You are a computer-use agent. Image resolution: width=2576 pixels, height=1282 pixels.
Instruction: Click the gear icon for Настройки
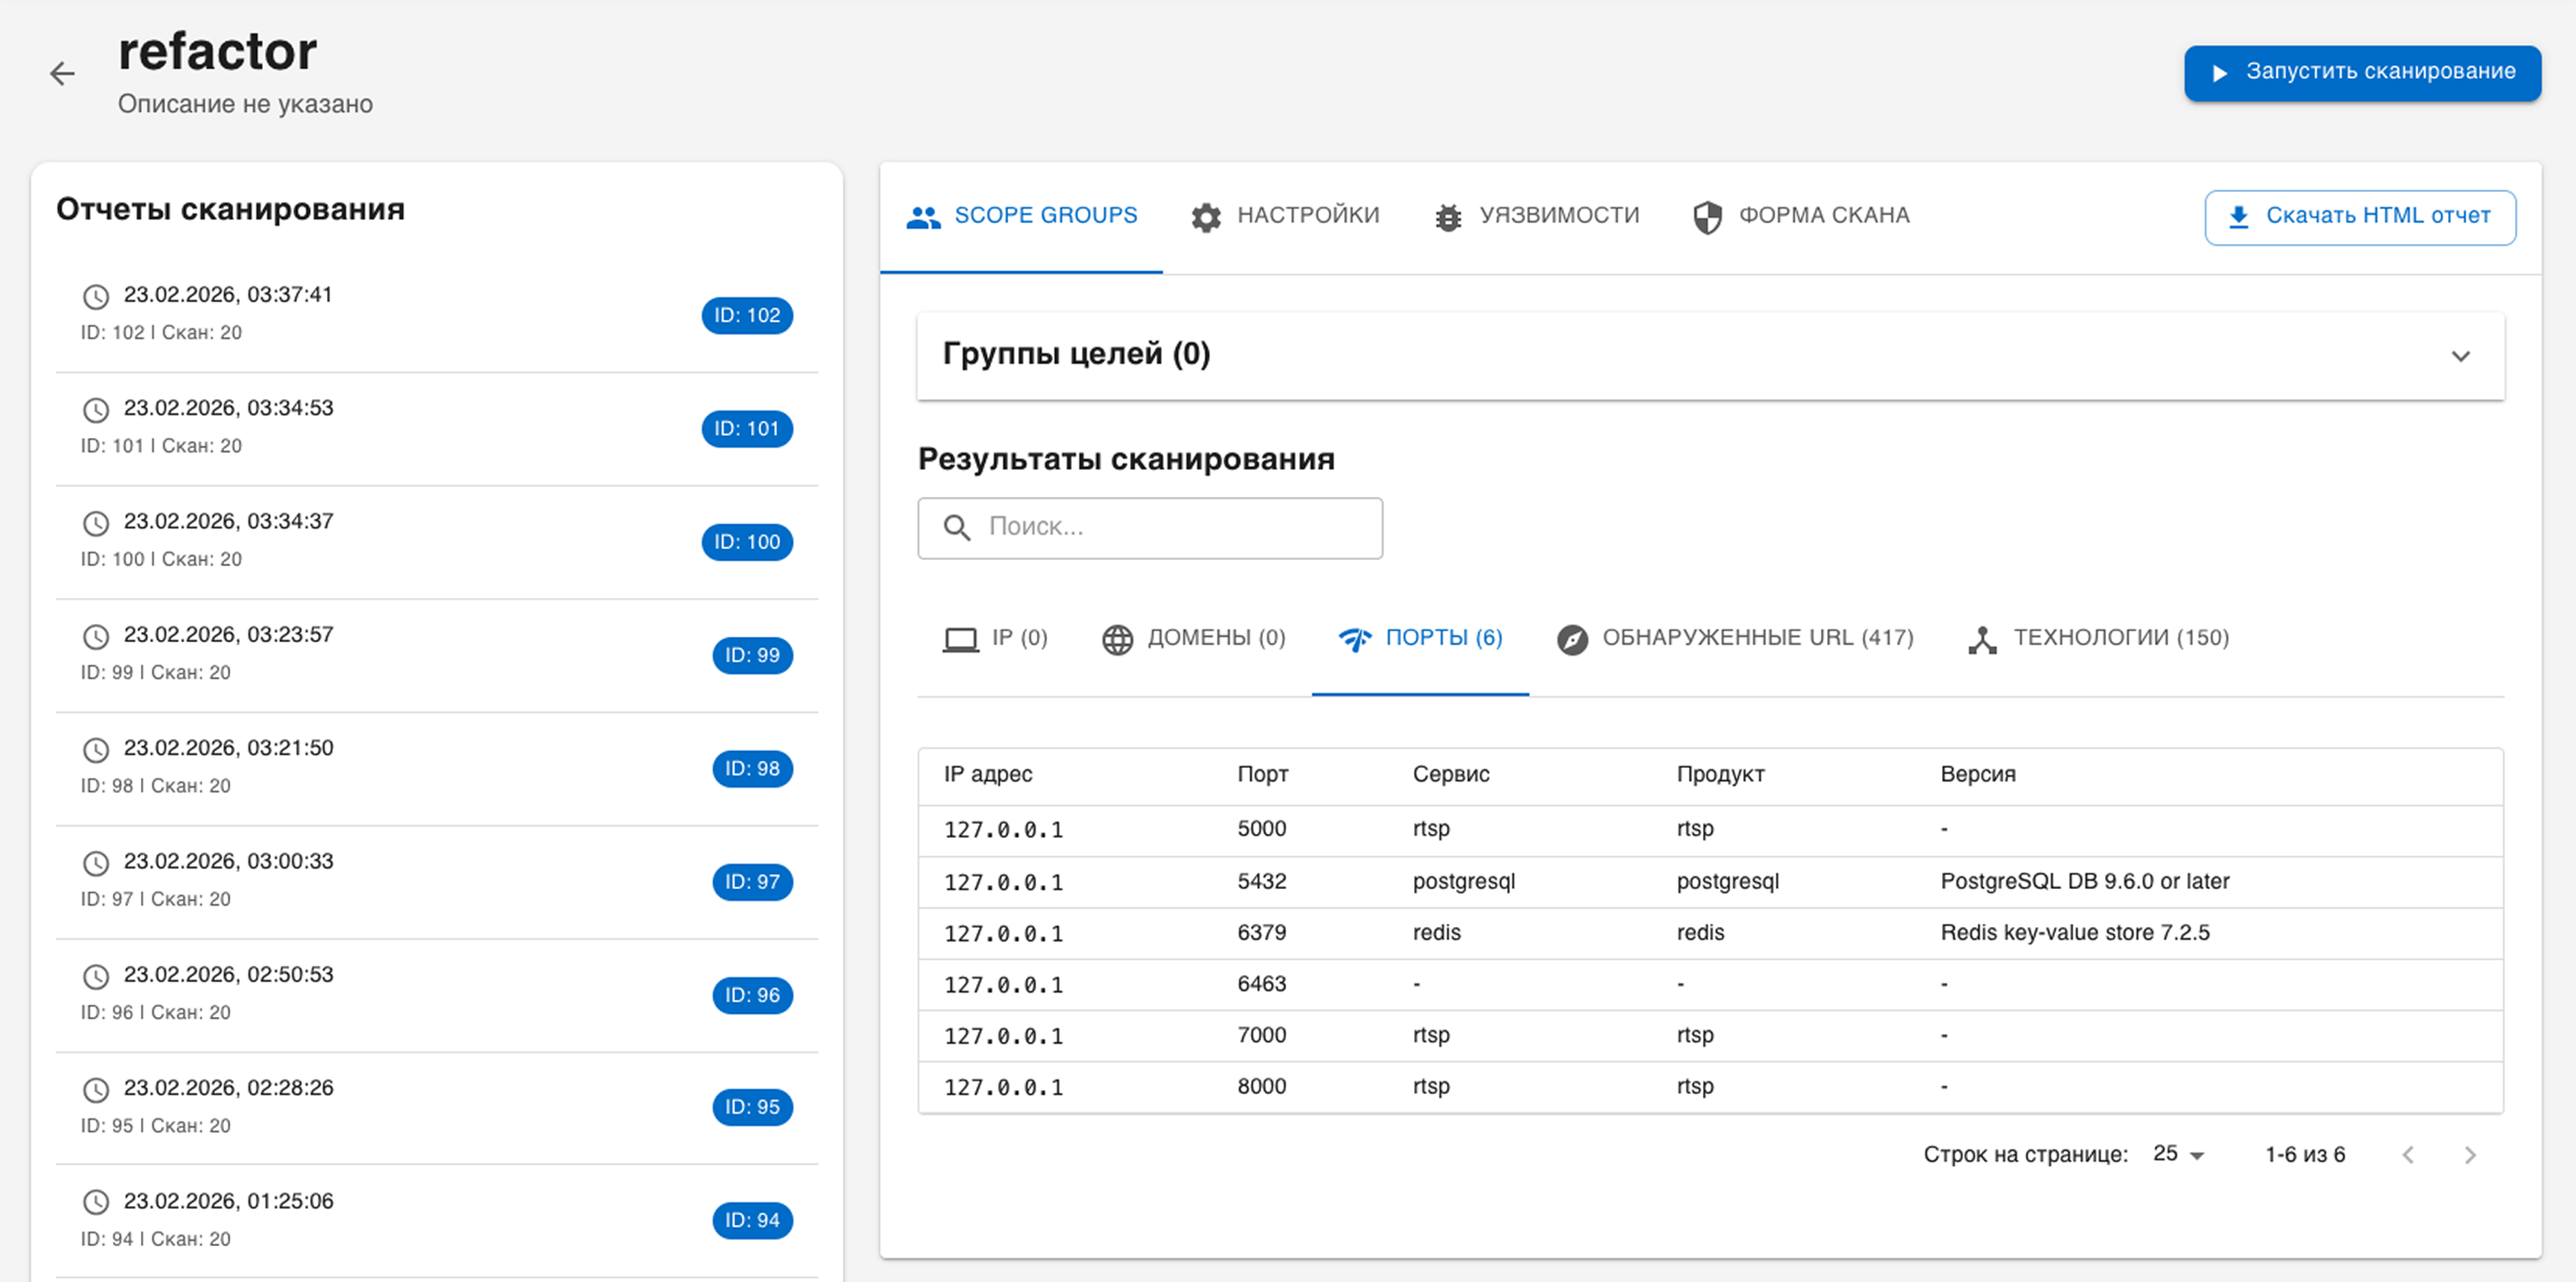point(1206,217)
